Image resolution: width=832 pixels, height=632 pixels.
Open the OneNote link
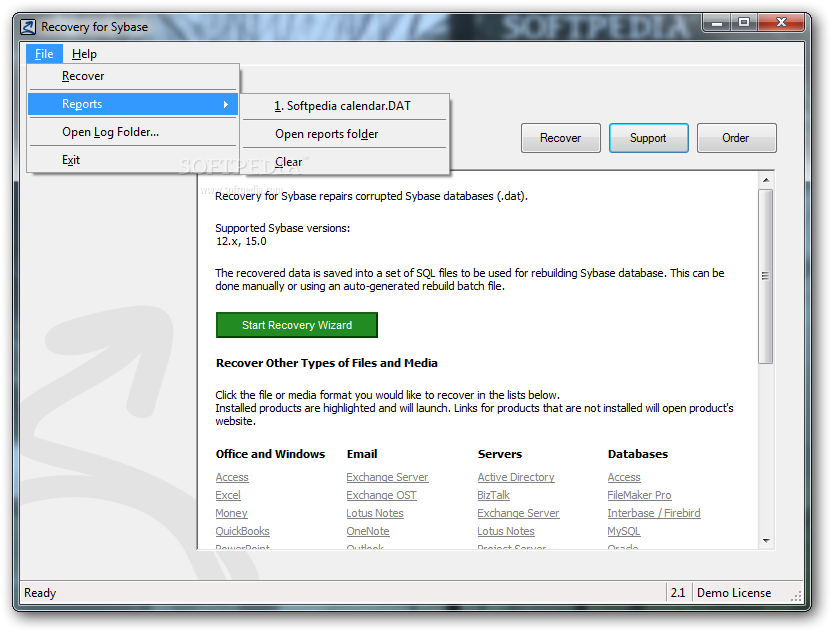368,531
